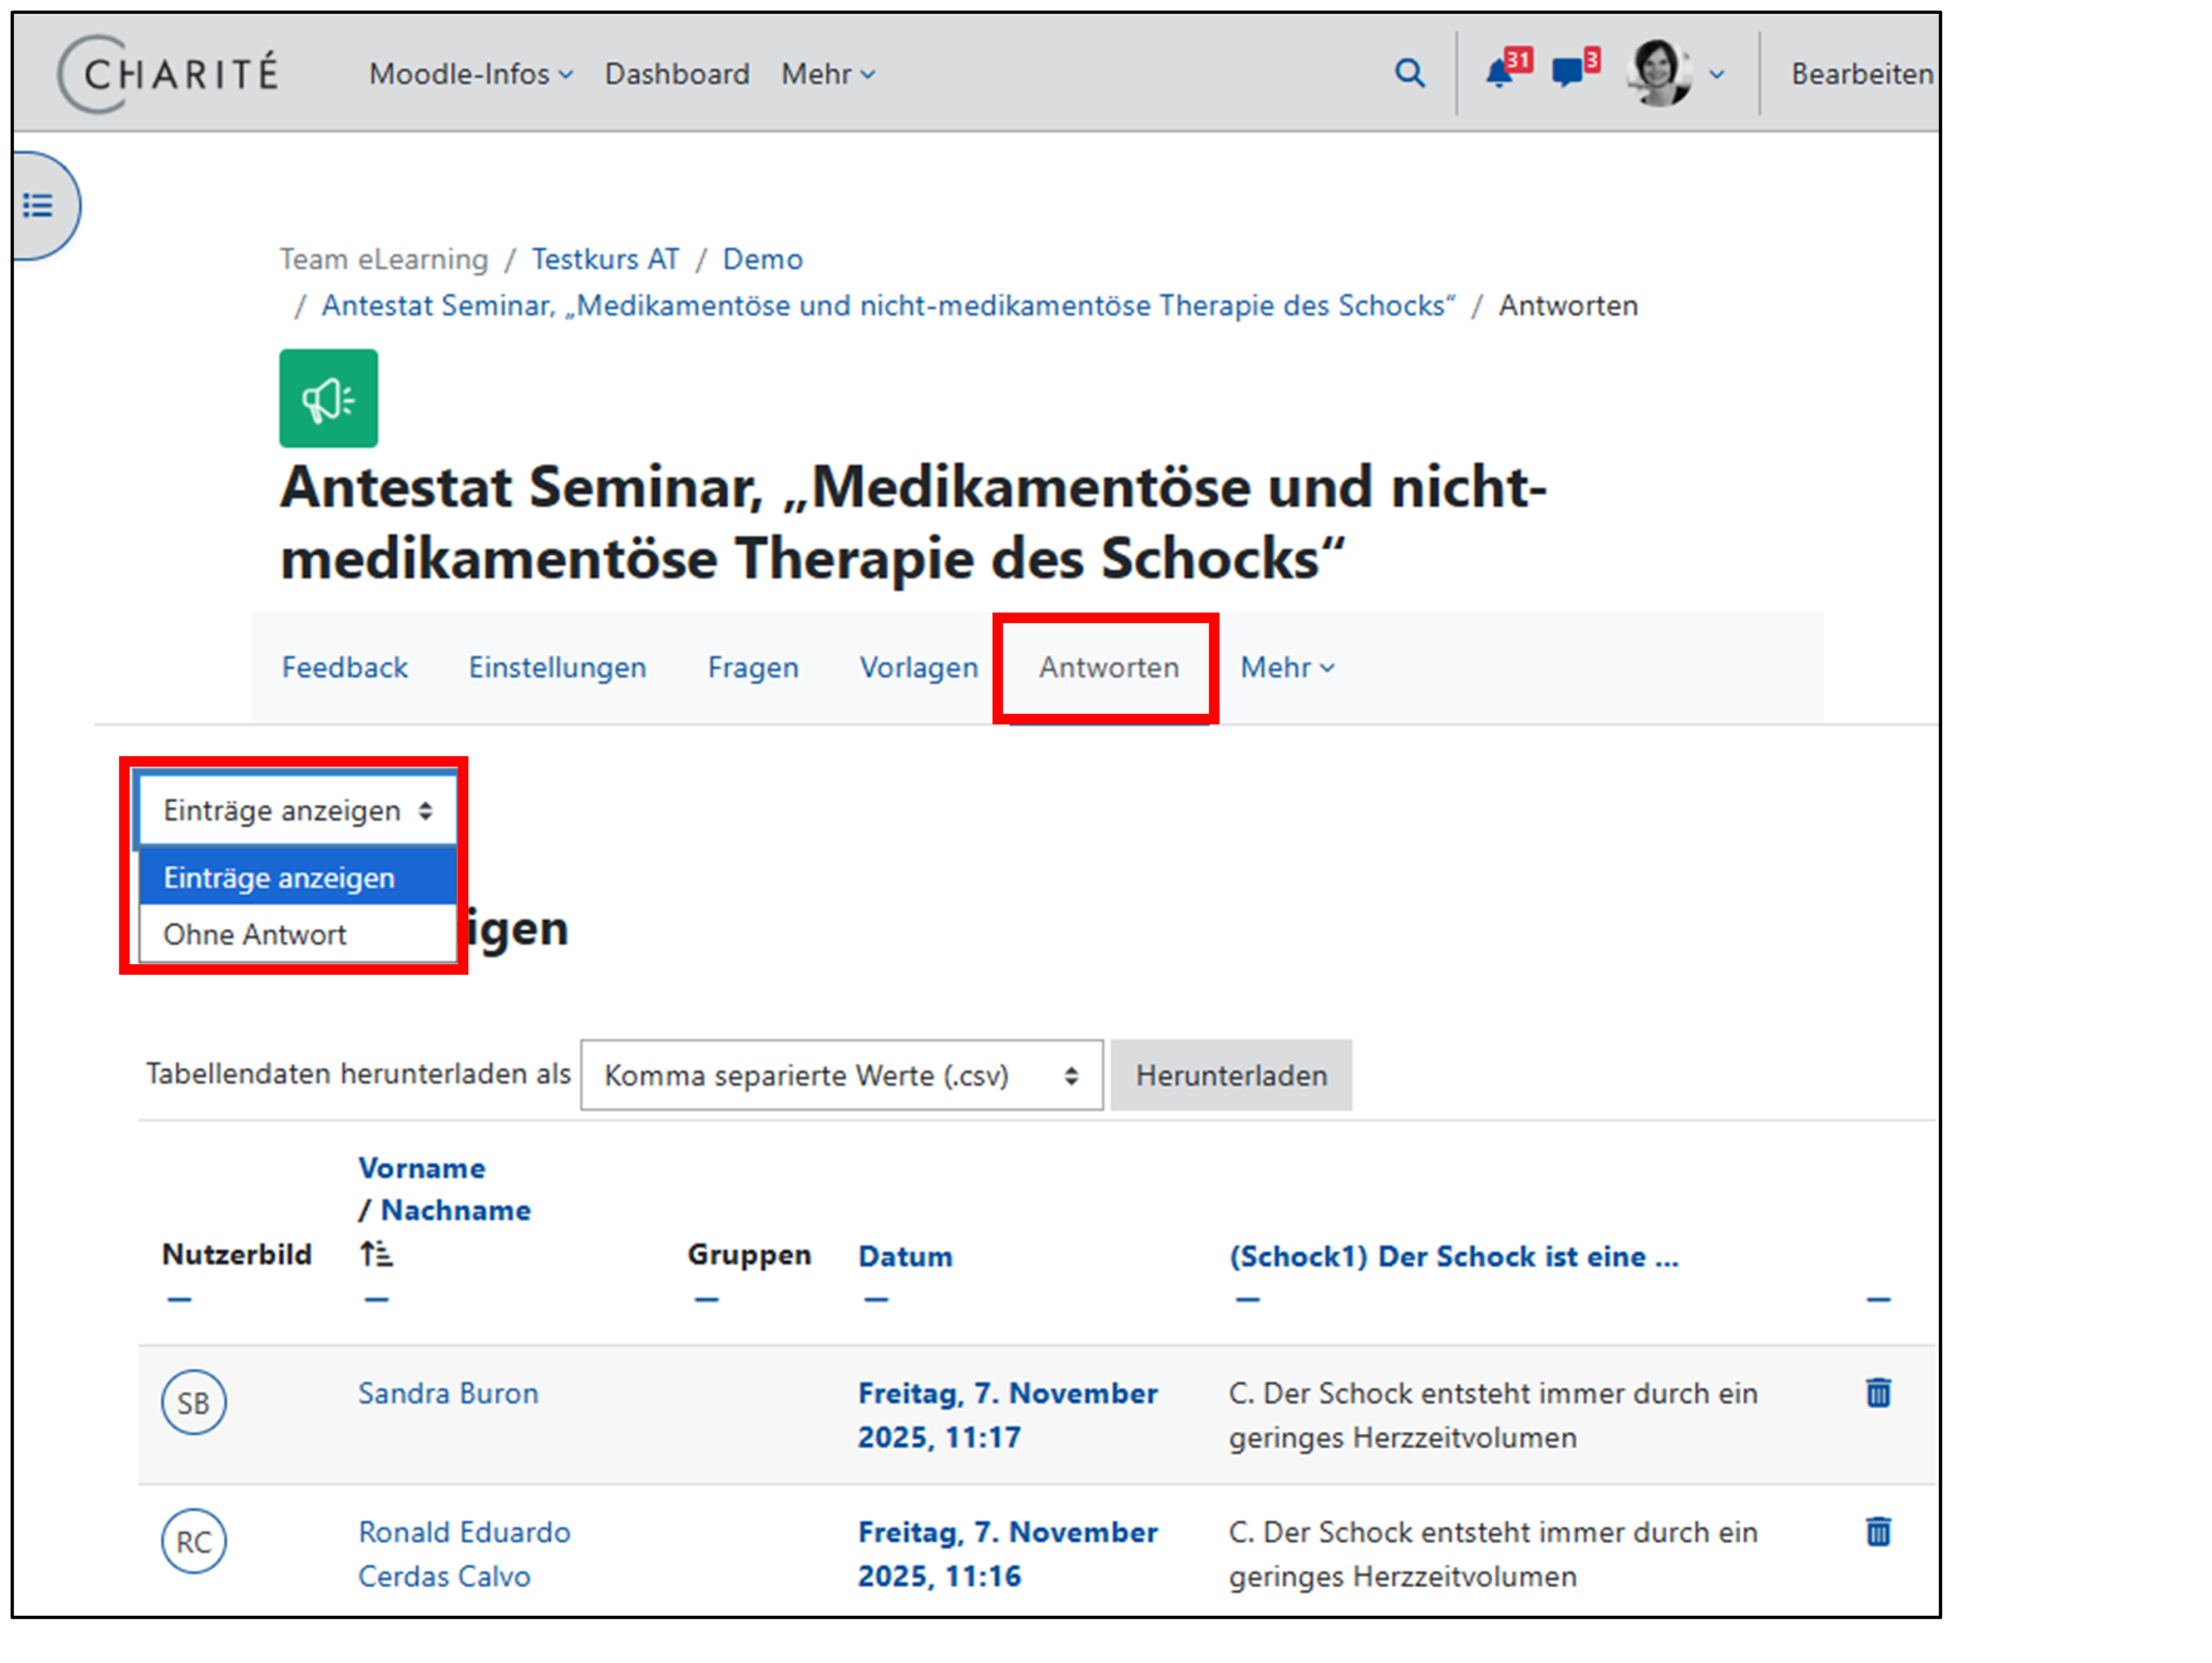Collapse the Datum column
Image resolution: width=2212 pixels, height=1663 pixels.
(876, 1300)
